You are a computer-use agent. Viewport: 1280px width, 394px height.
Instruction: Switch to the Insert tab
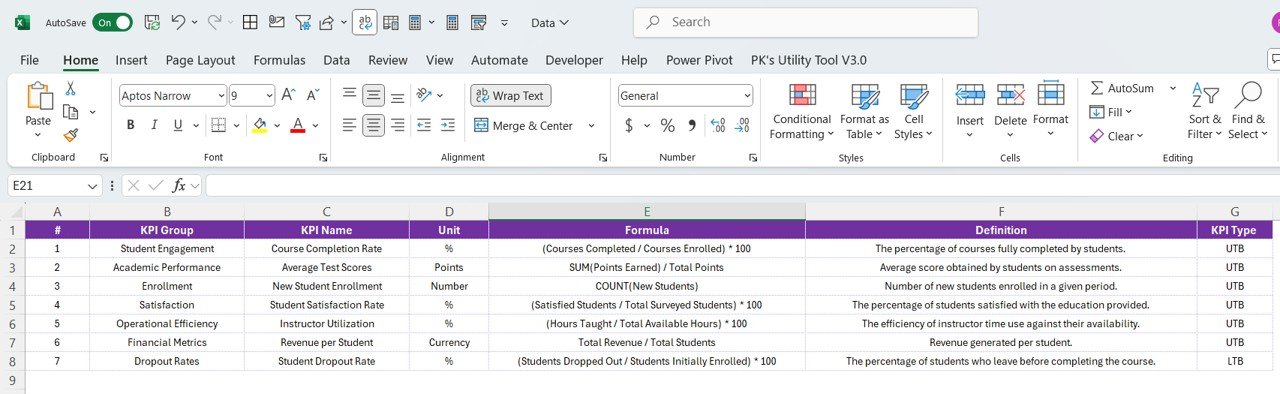tap(131, 60)
